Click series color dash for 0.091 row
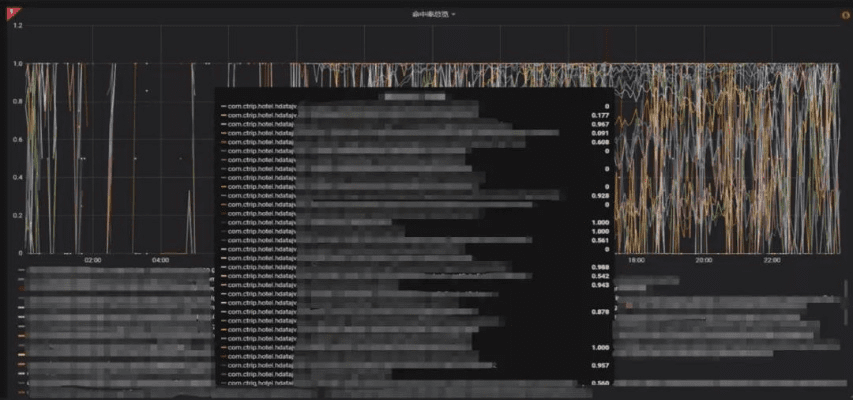853x400 pixels. 223,133
